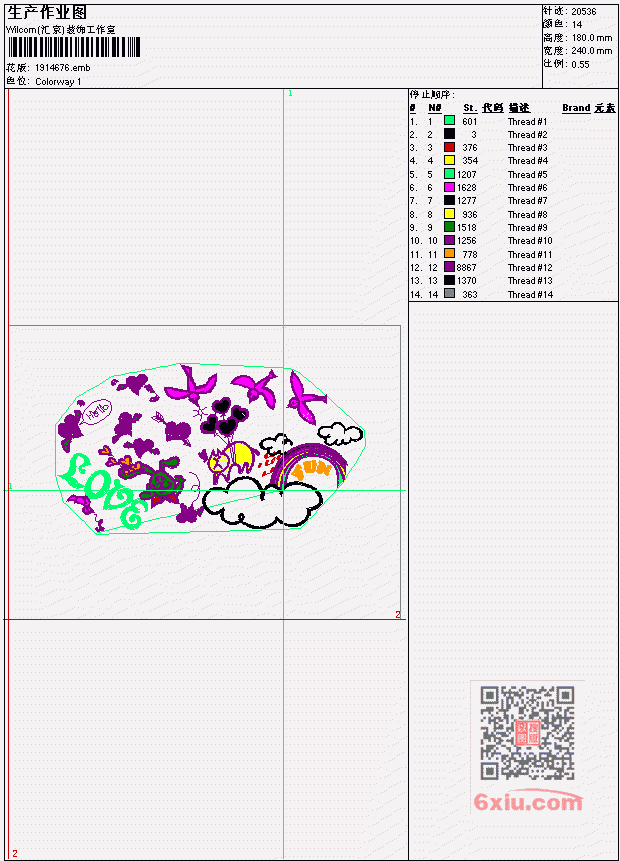Click the green LOVE lettering in the design
Viewport: 620px width, 861px height.
pos(103,490)
